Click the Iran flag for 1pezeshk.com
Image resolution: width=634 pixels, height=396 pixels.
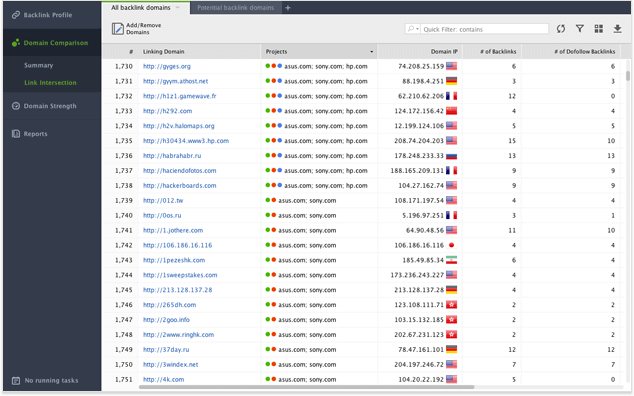pyautogui.click(x=451, y=260)
